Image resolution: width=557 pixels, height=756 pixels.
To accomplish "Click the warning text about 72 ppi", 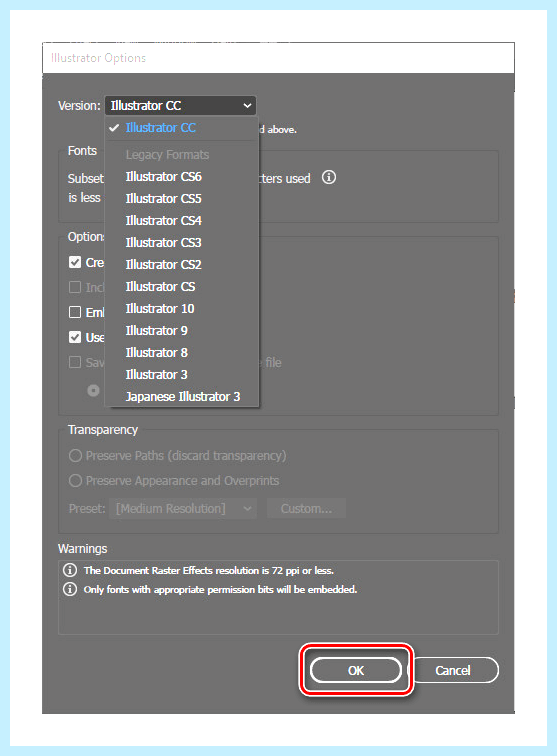I will pos(209,570).
